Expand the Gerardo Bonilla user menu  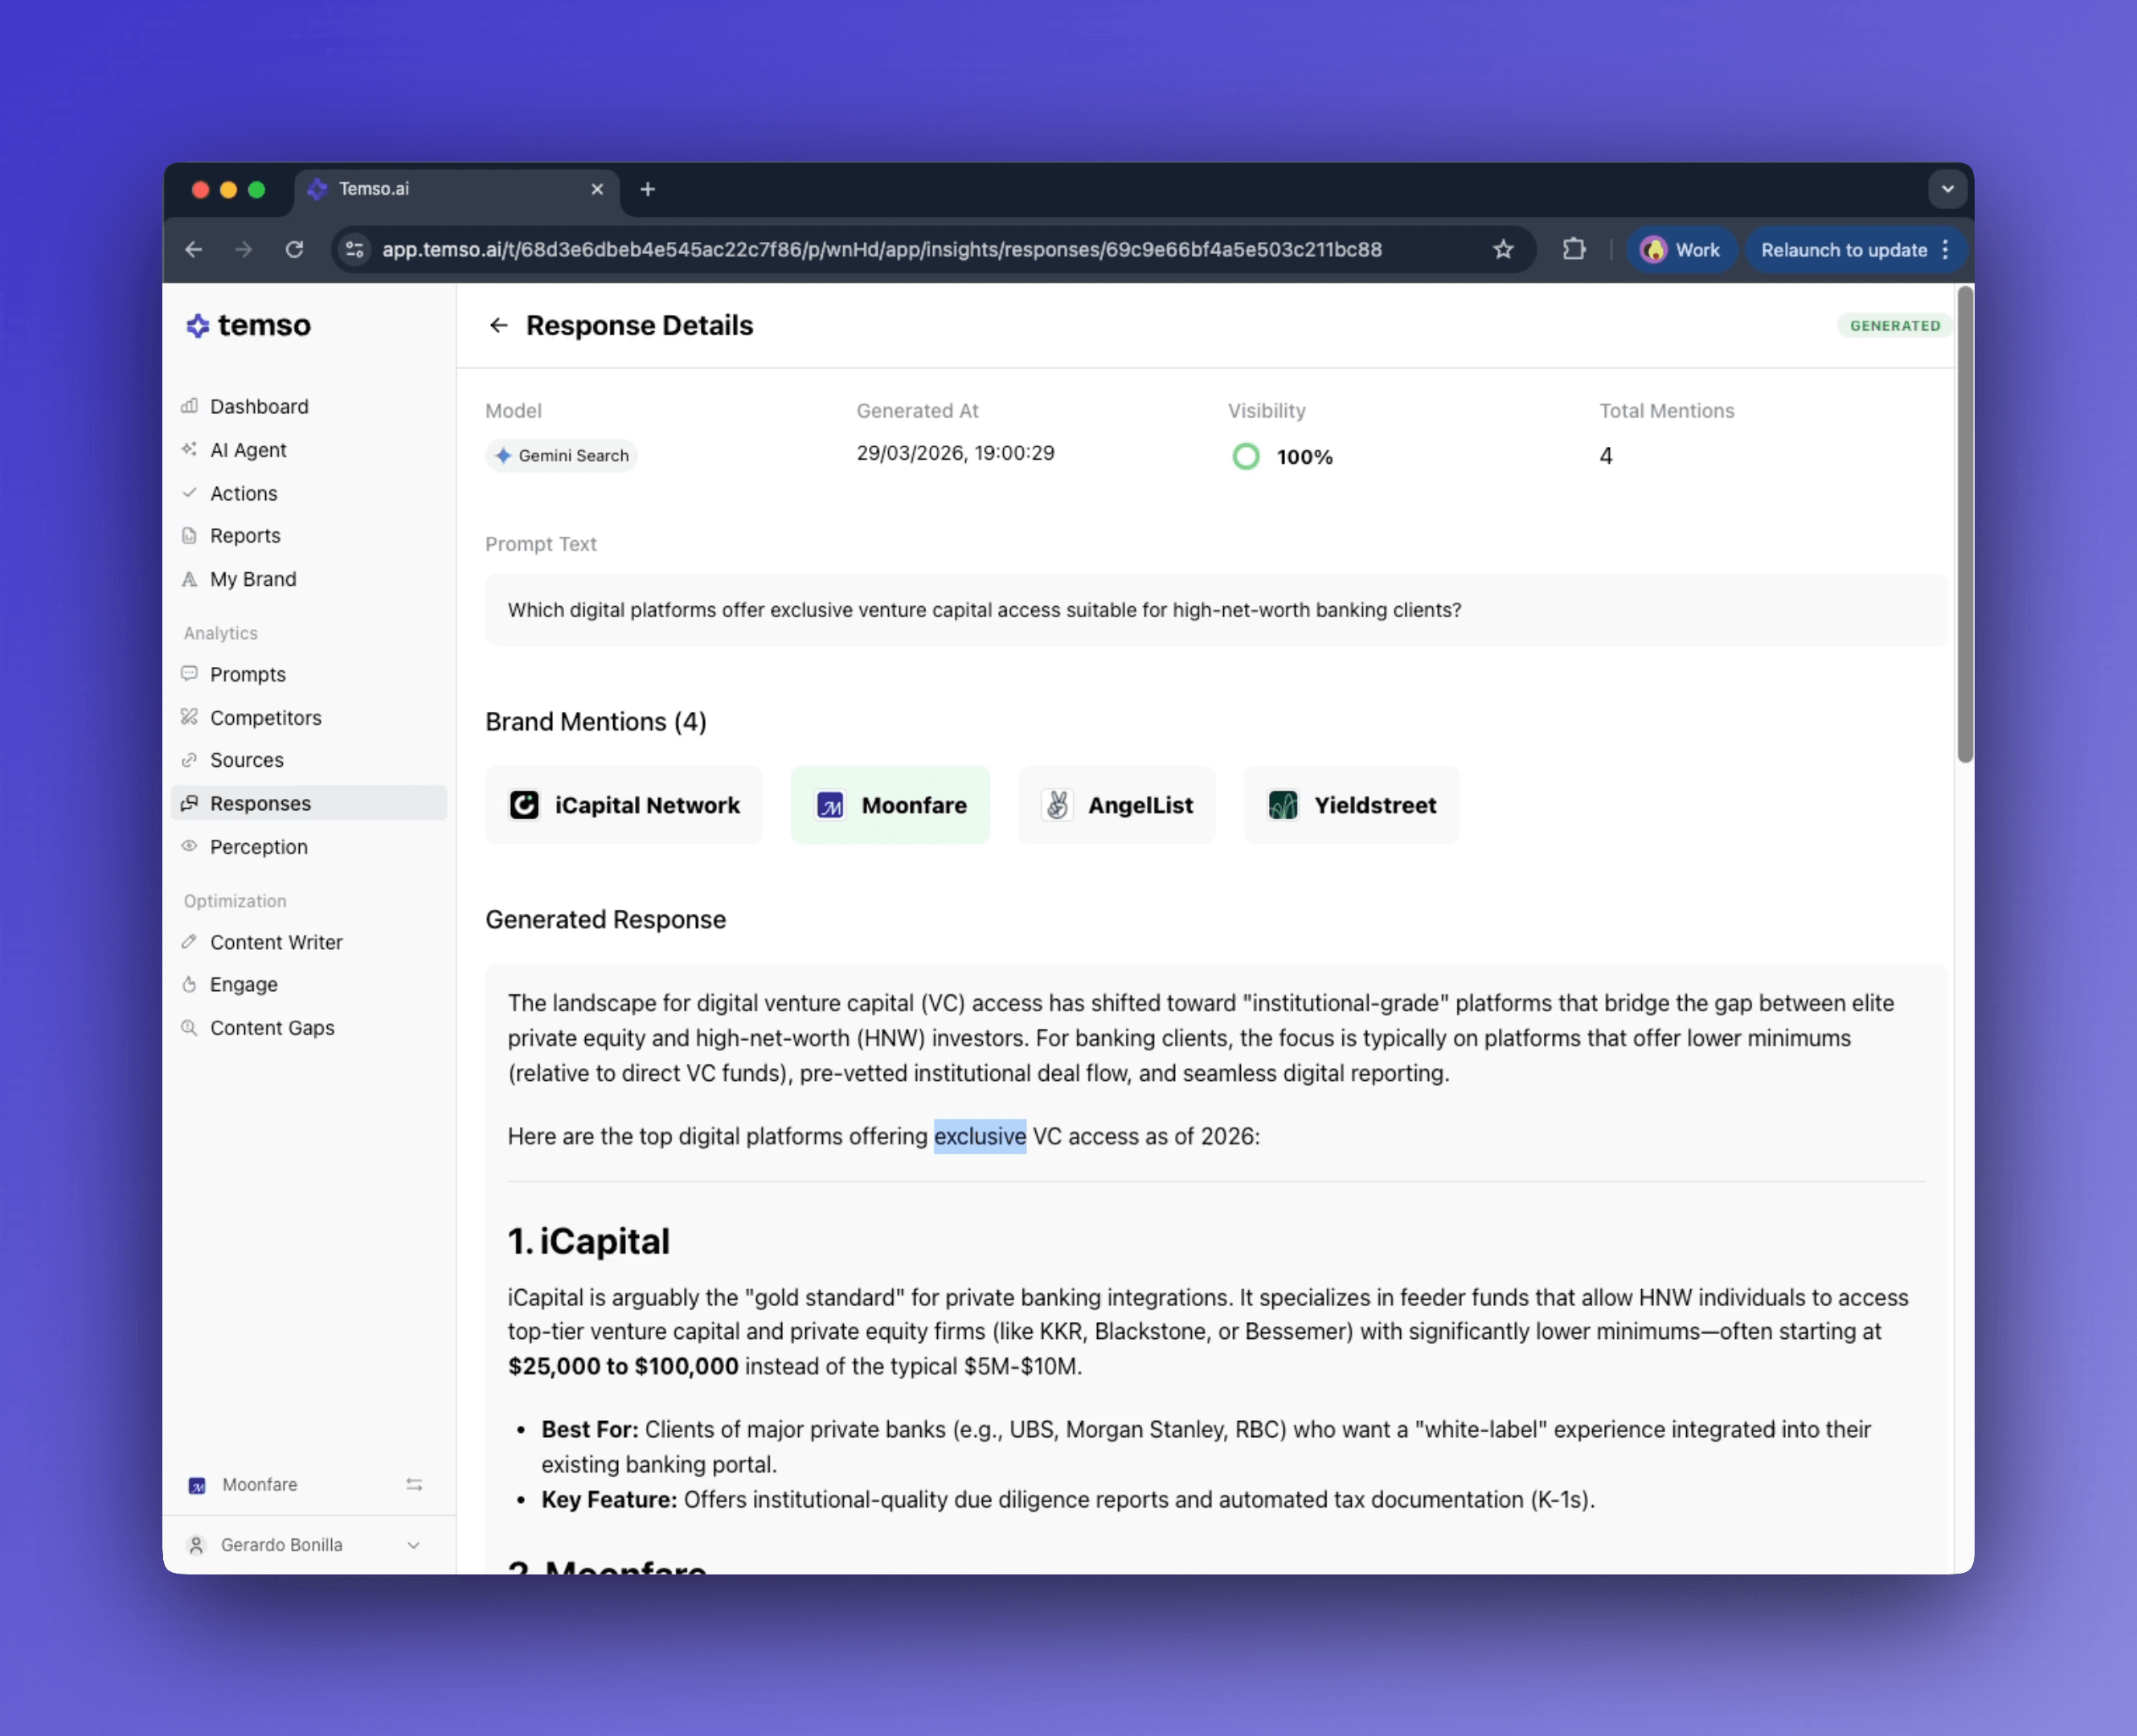tap(413, 1545)
